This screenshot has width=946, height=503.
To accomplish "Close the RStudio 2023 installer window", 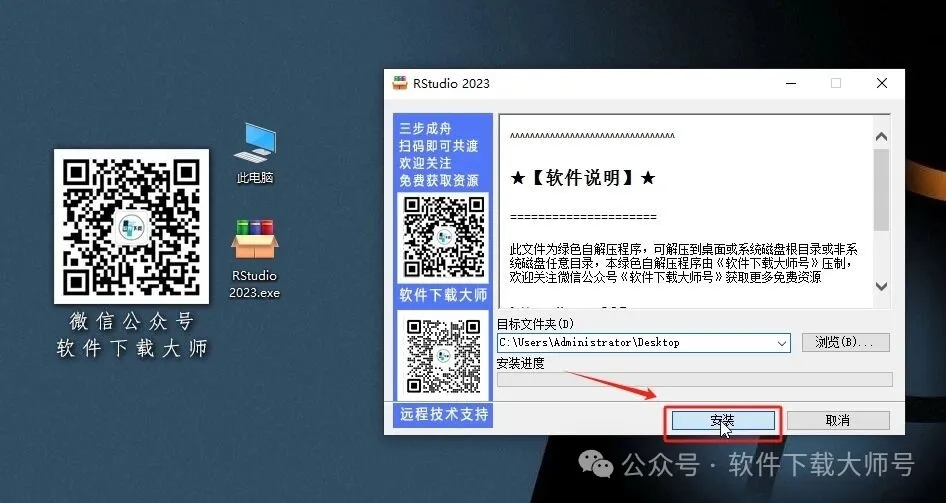I will click(x=881, y=83).
